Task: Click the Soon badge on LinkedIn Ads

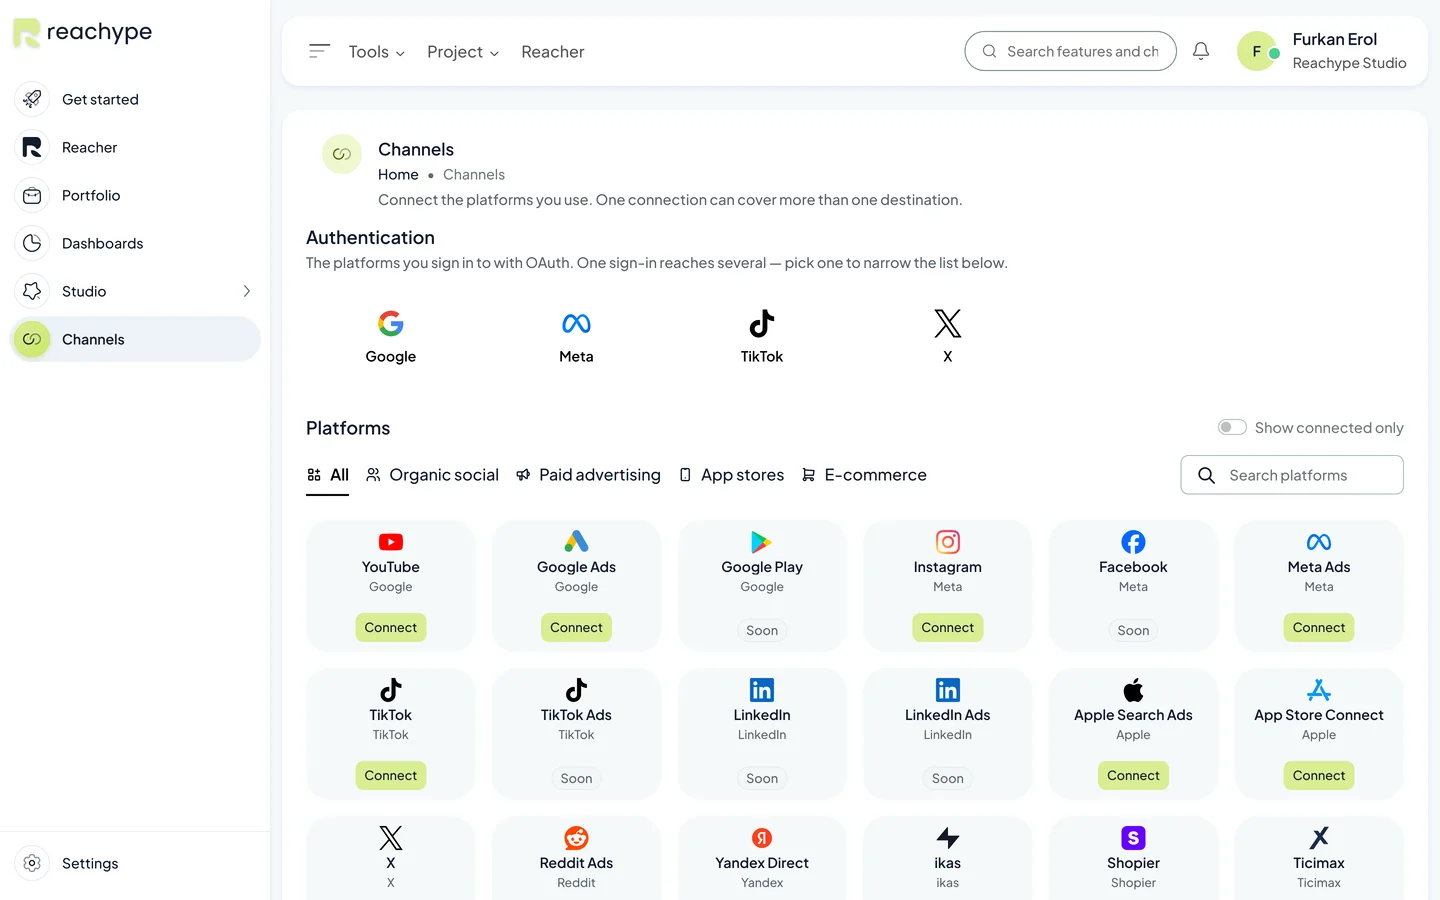Action: [948, 779]
